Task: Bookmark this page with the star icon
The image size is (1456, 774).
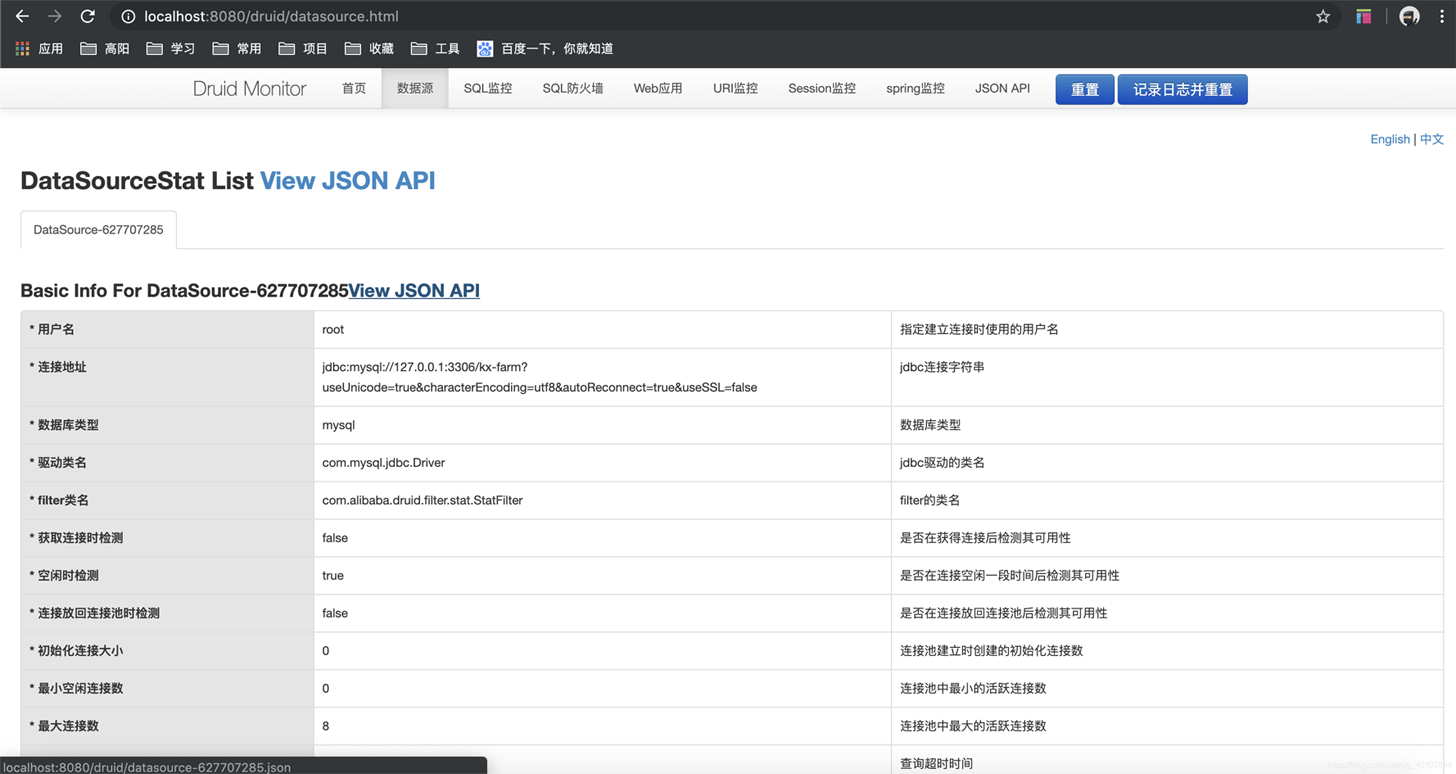Action: (1322, 16)
